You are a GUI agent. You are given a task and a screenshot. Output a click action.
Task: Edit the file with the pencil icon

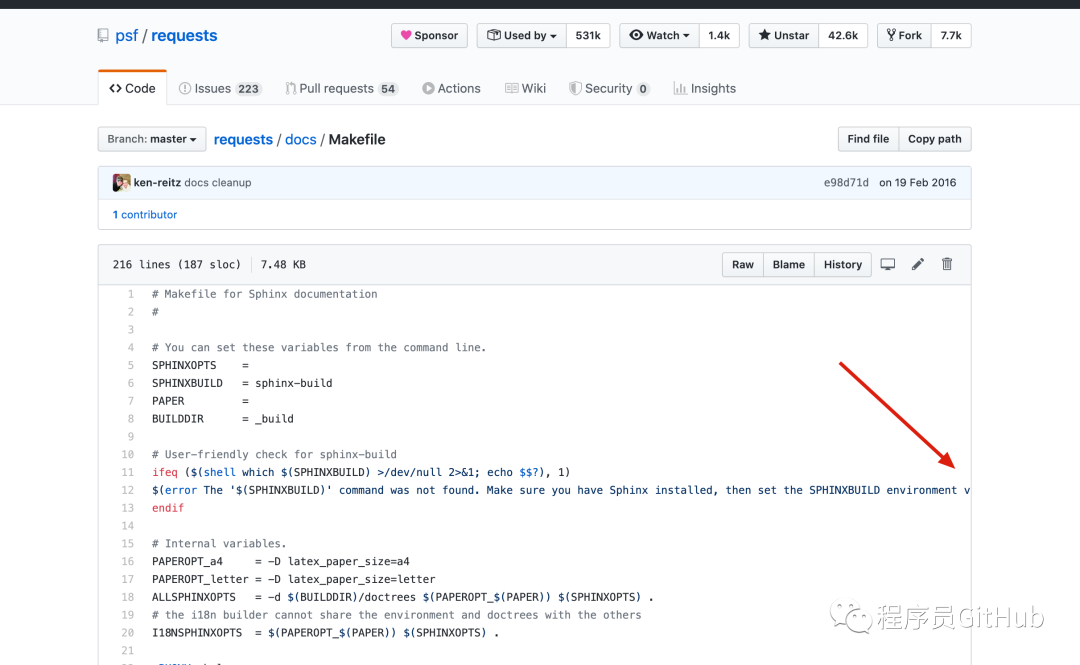pyautogui.click(x=917, y=265)
